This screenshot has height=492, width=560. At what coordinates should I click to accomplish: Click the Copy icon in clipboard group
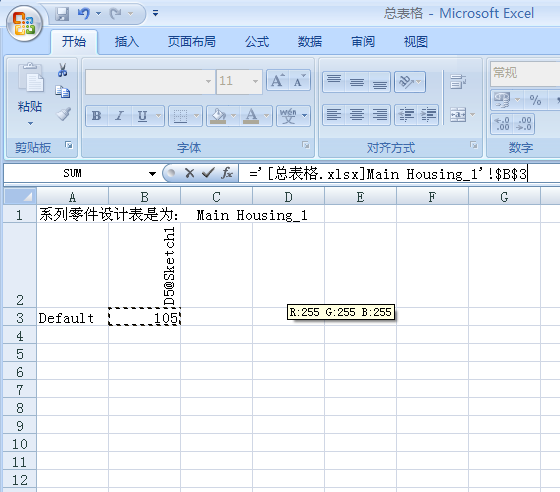click(x=63, y=92)
